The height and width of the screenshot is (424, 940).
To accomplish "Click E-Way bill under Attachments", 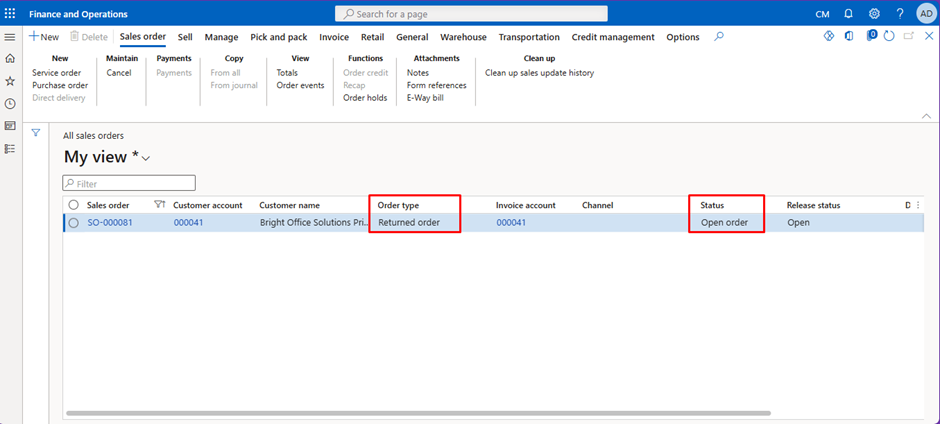I will tap(425, 98).
